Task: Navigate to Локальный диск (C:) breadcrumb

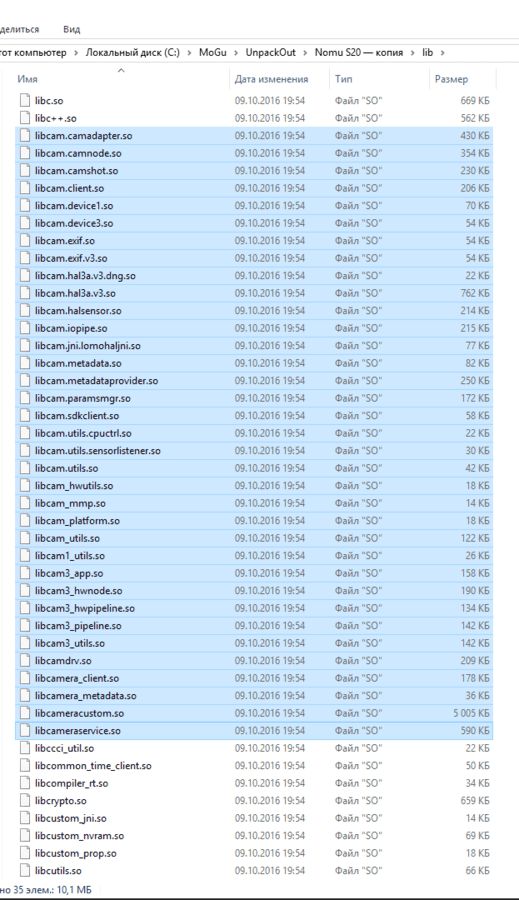Action: (133, 52)
